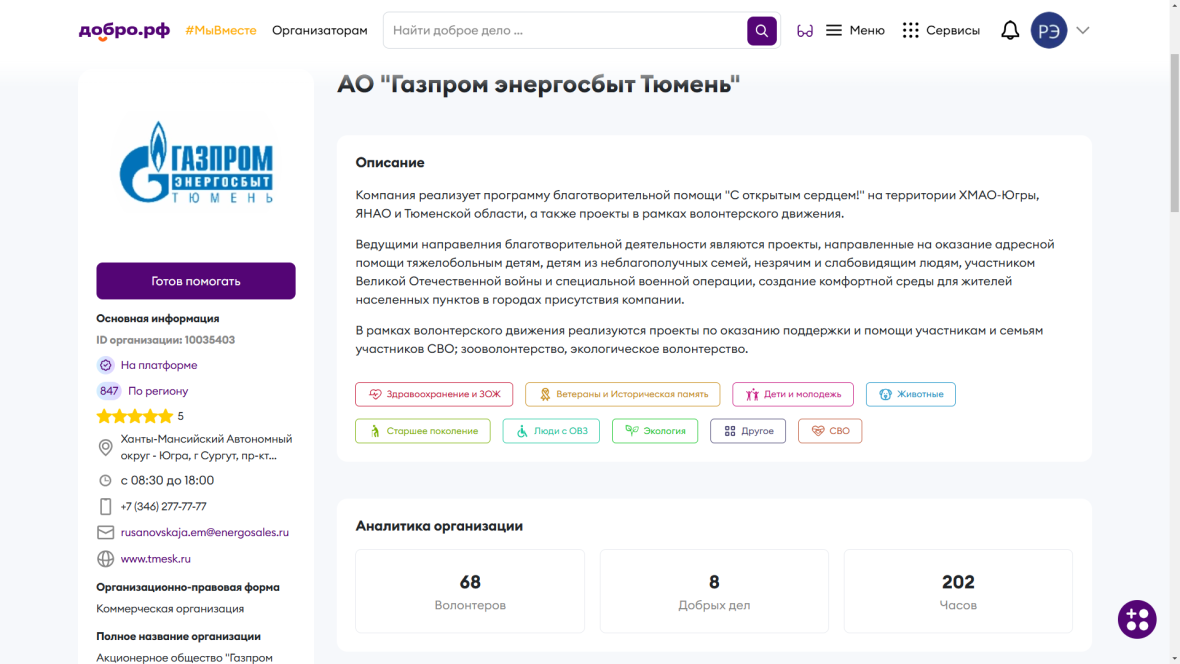
Task: Click the РЭ profile avatar
Action: pos(1049,31)
